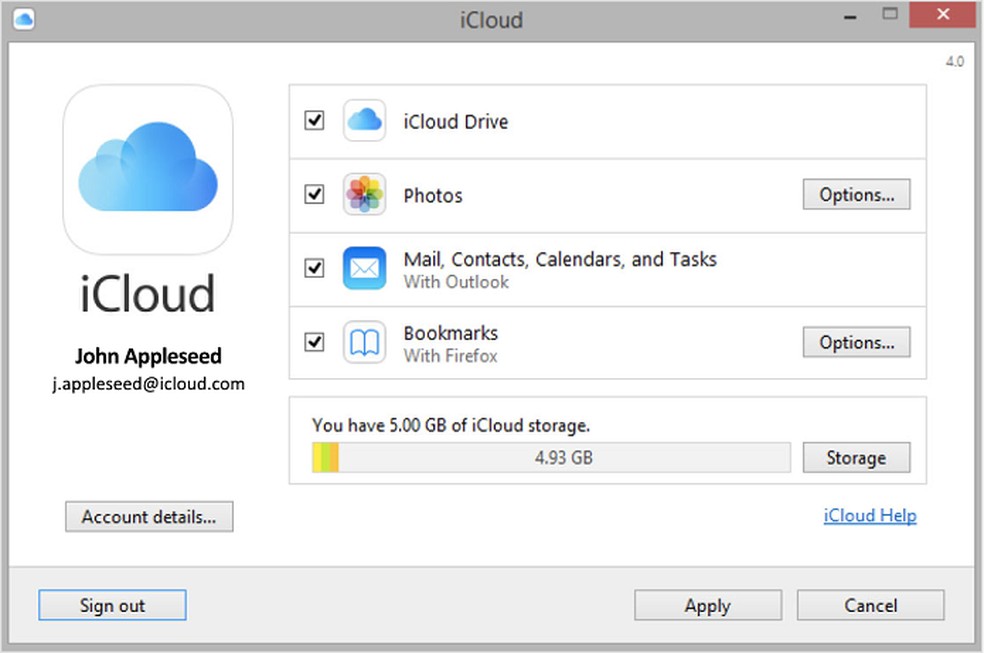The image size is (984, 653).
Task: Cancel changes and dismiss settings
Action: click(869, 605)
